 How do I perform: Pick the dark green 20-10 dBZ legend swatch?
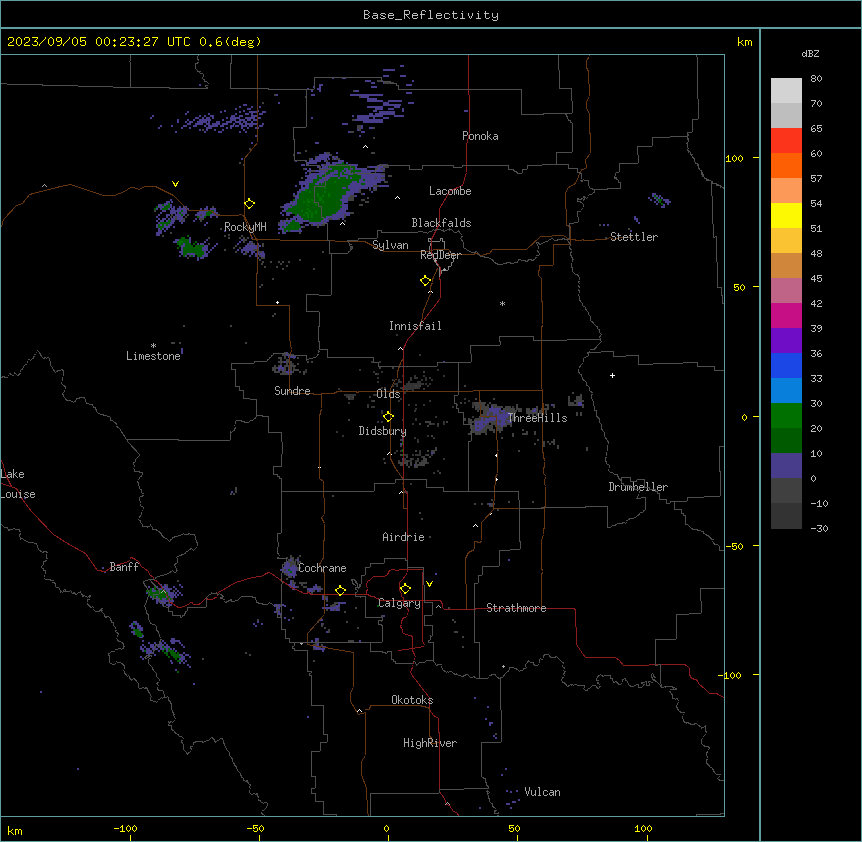786,441
